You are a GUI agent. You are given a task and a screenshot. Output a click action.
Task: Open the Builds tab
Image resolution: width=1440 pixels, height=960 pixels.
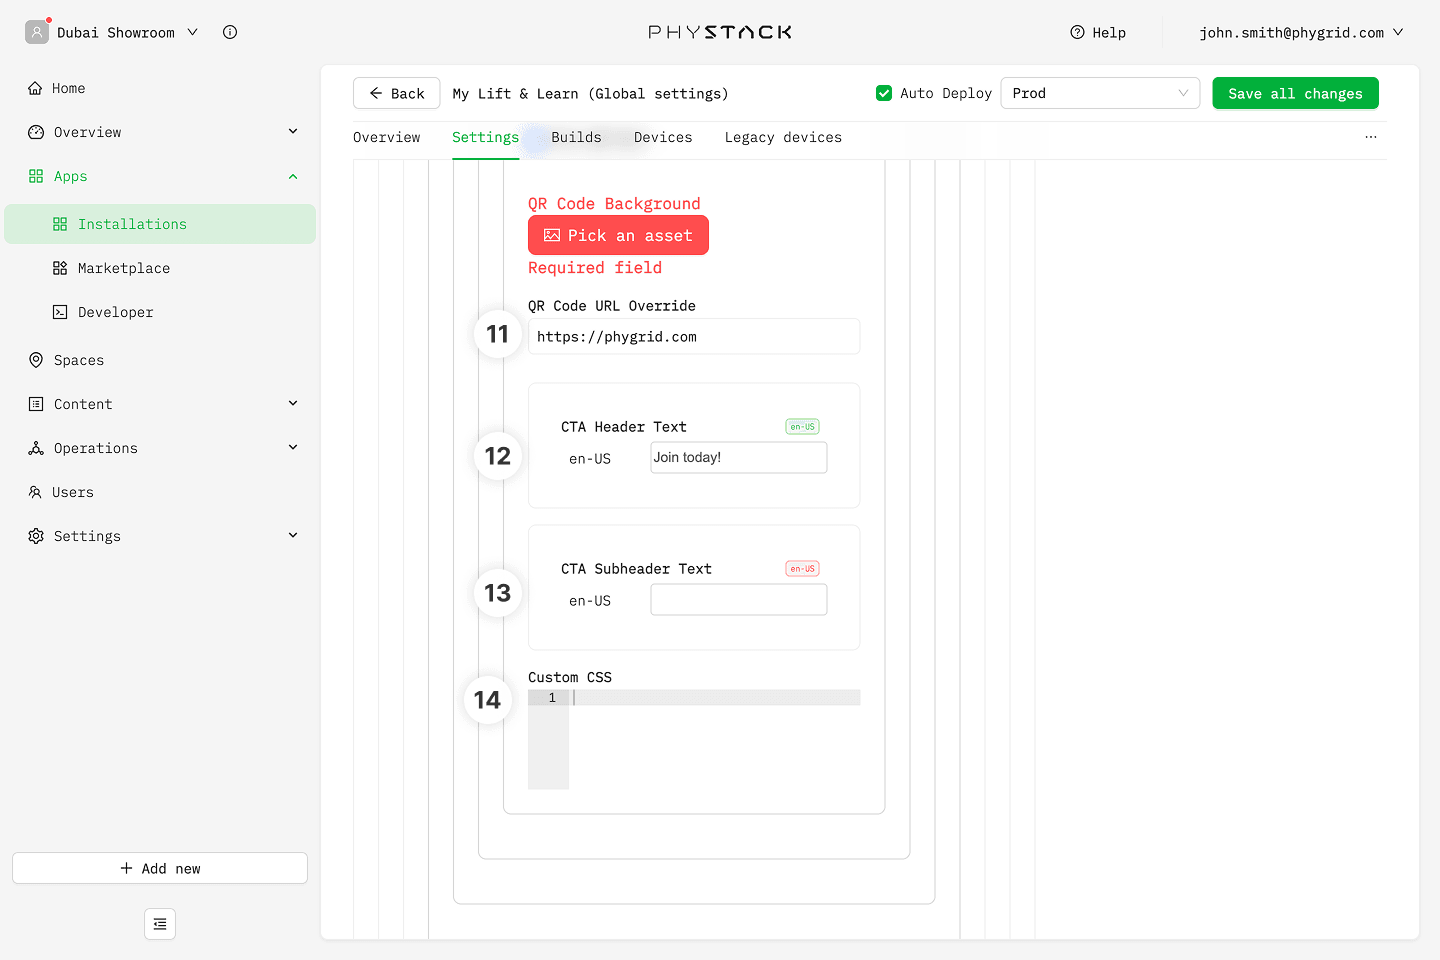[x=576, y=137]
